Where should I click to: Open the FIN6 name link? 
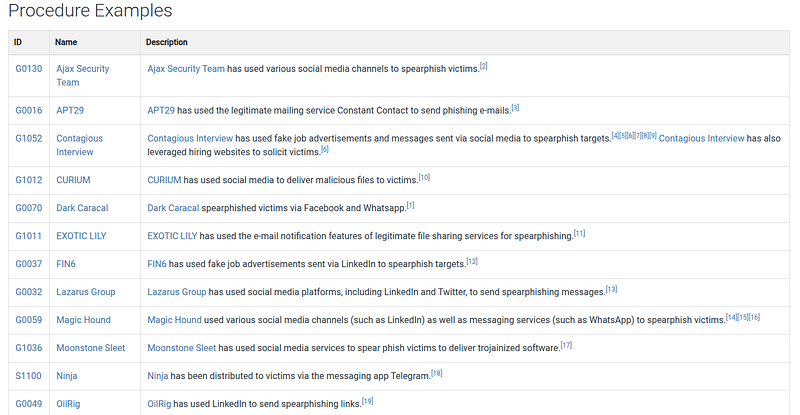pyautogui.click(x=66, y=264)
